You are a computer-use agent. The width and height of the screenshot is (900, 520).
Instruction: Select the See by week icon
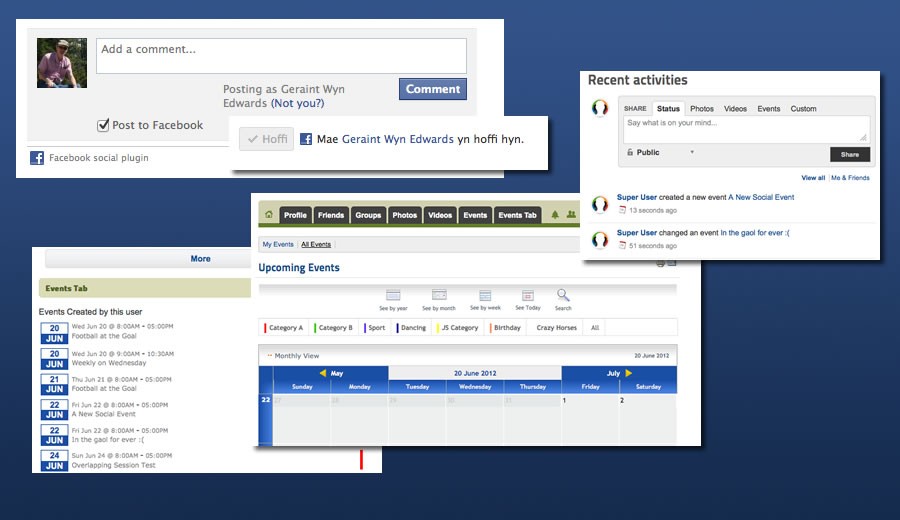point(485,295)
